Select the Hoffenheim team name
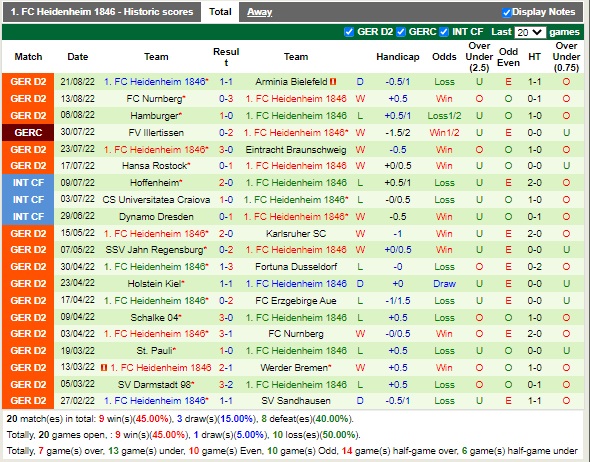 point(155,182)
